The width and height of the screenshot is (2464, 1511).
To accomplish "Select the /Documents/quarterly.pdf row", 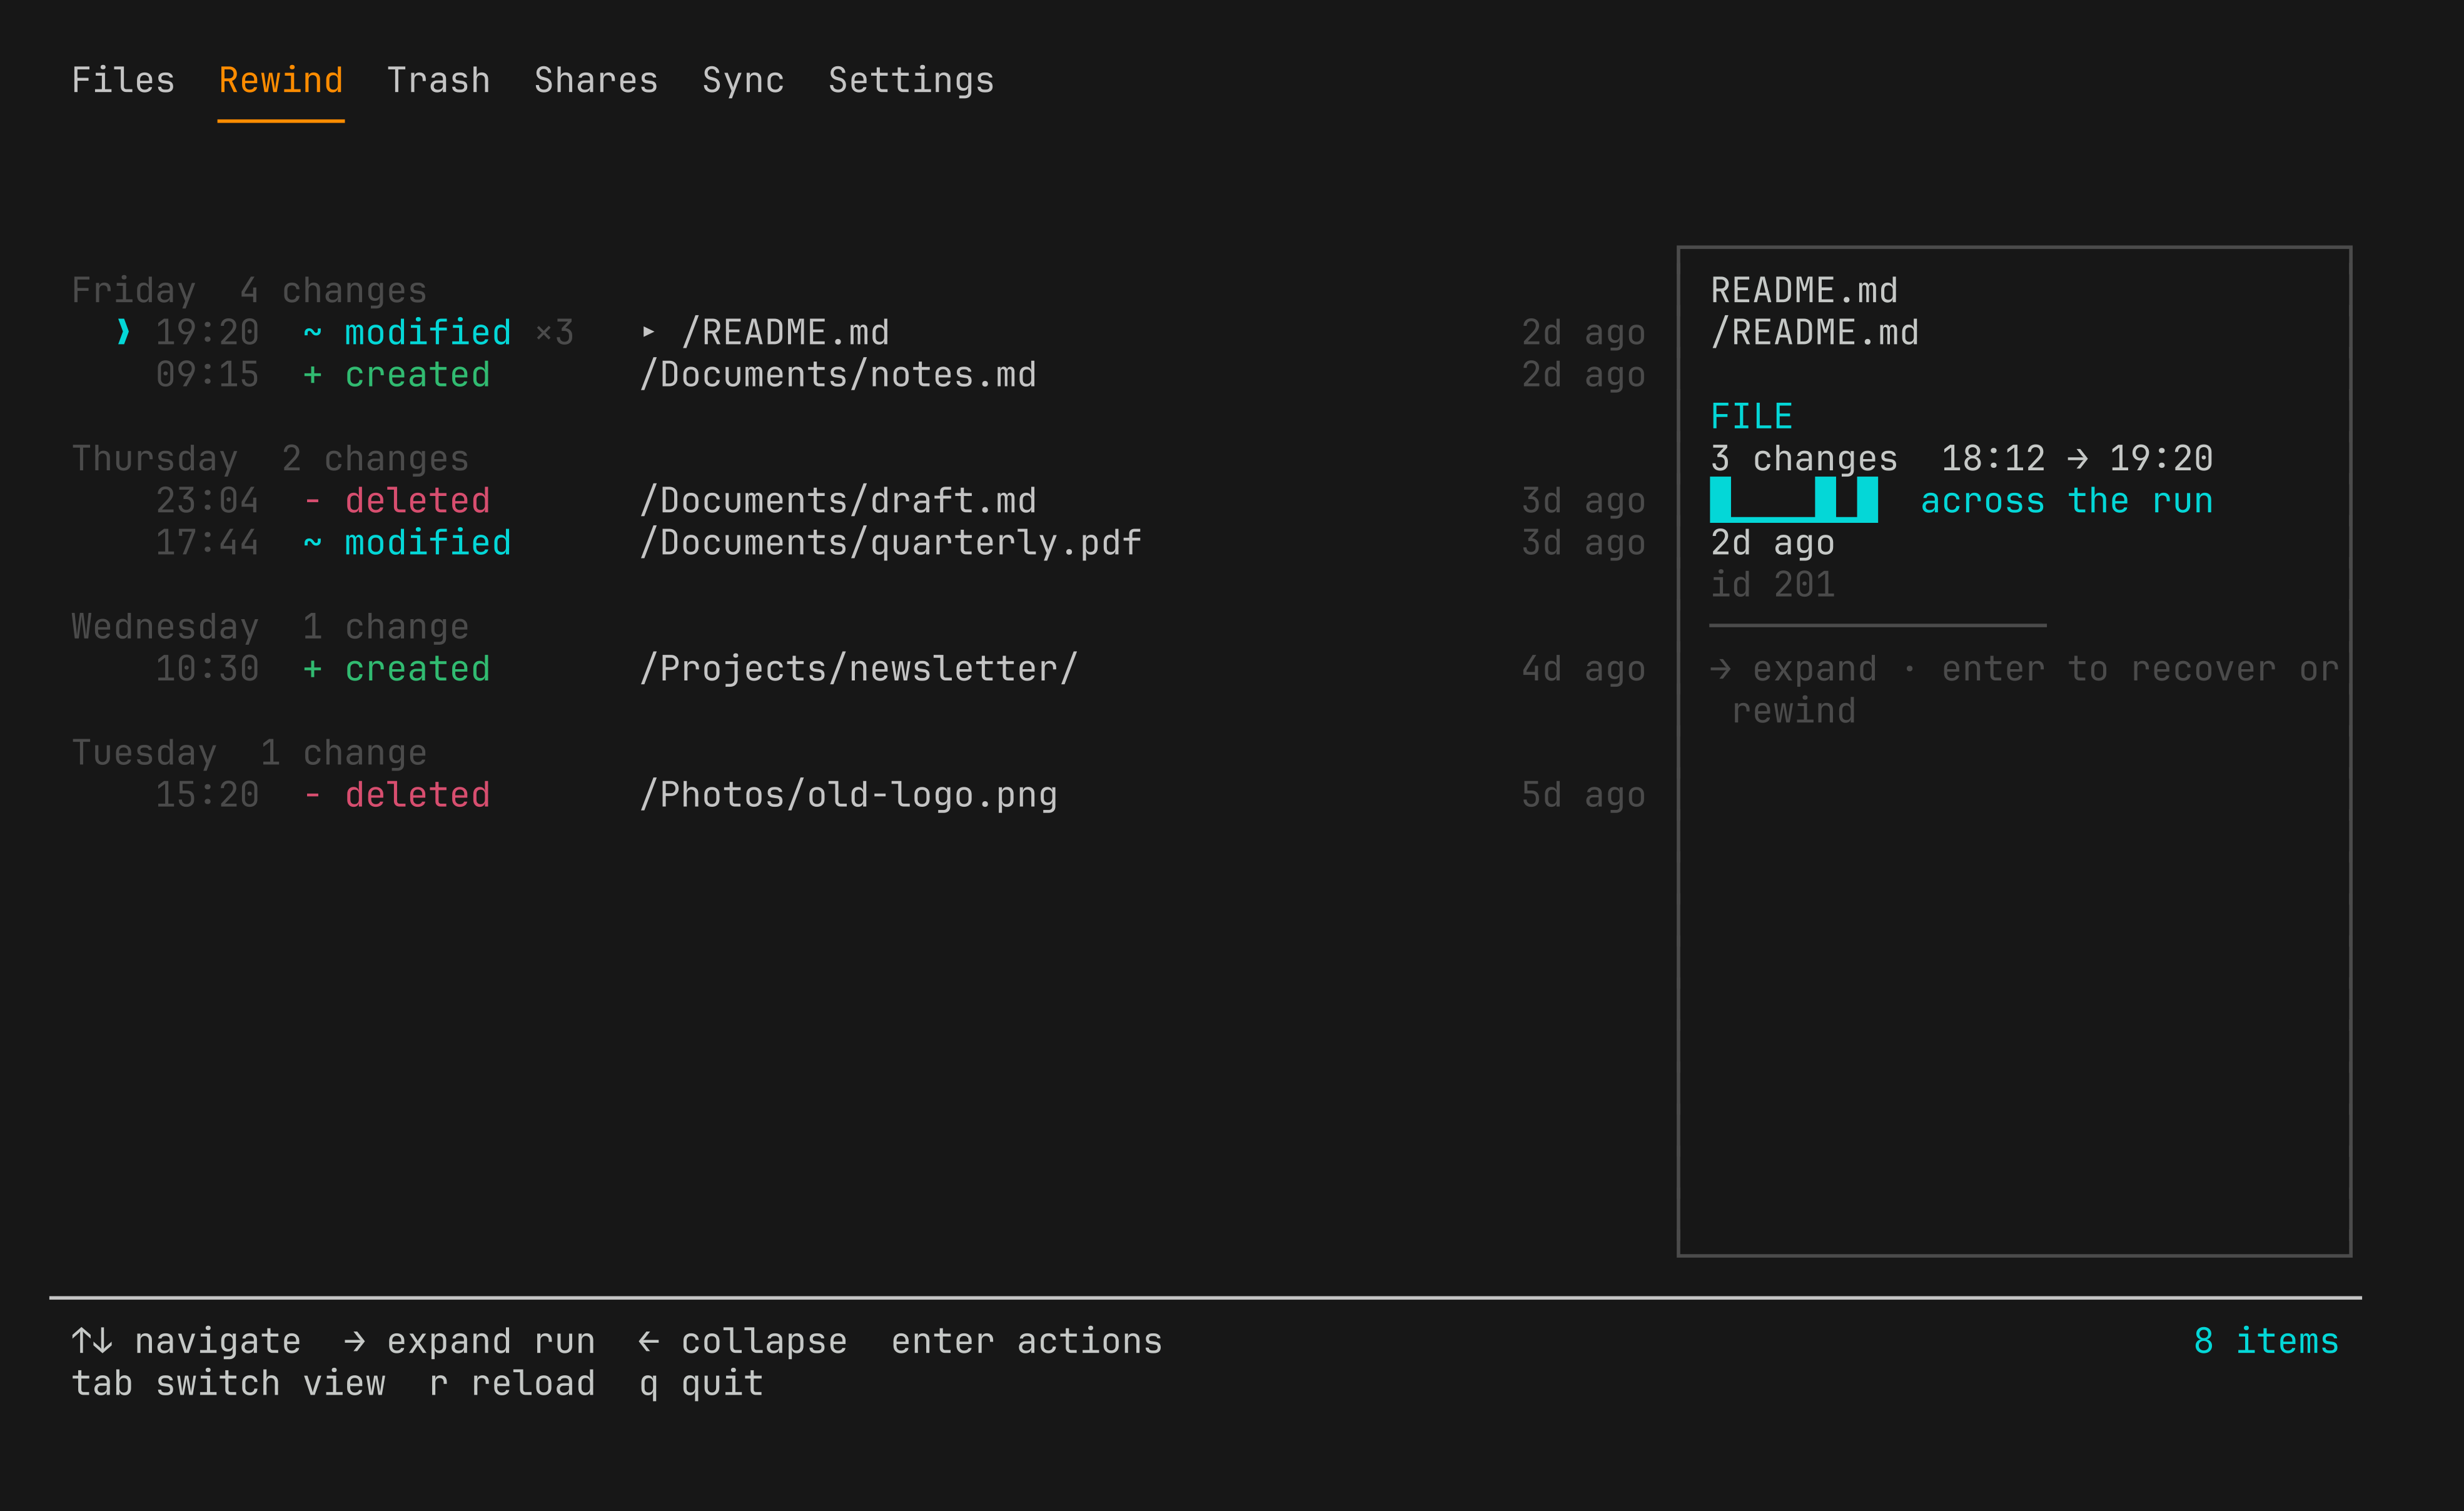I will (859, 542).
